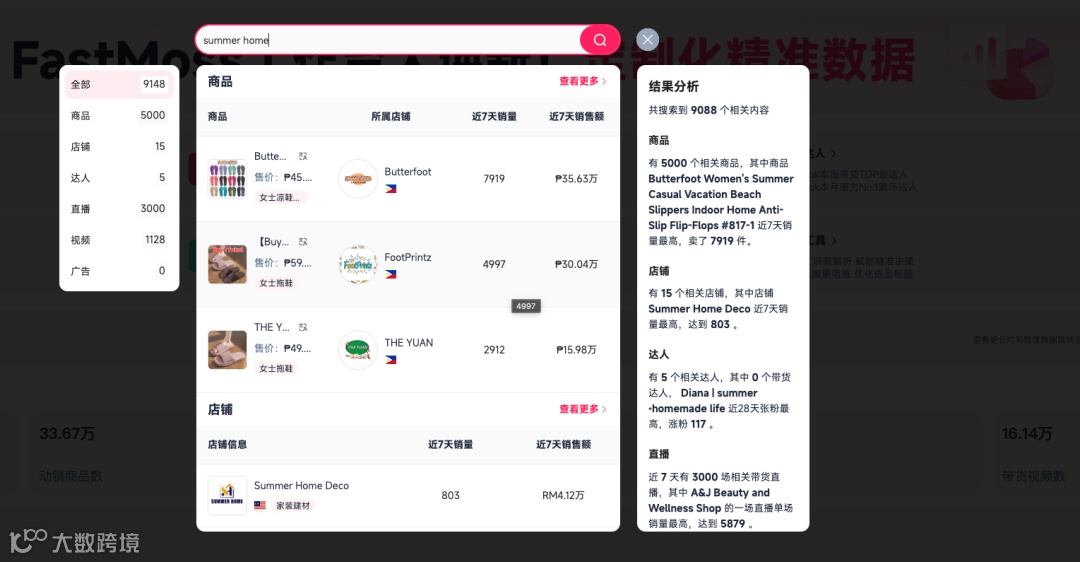Click Malaysia flag under Summer Home Deco

coord(260,506)
